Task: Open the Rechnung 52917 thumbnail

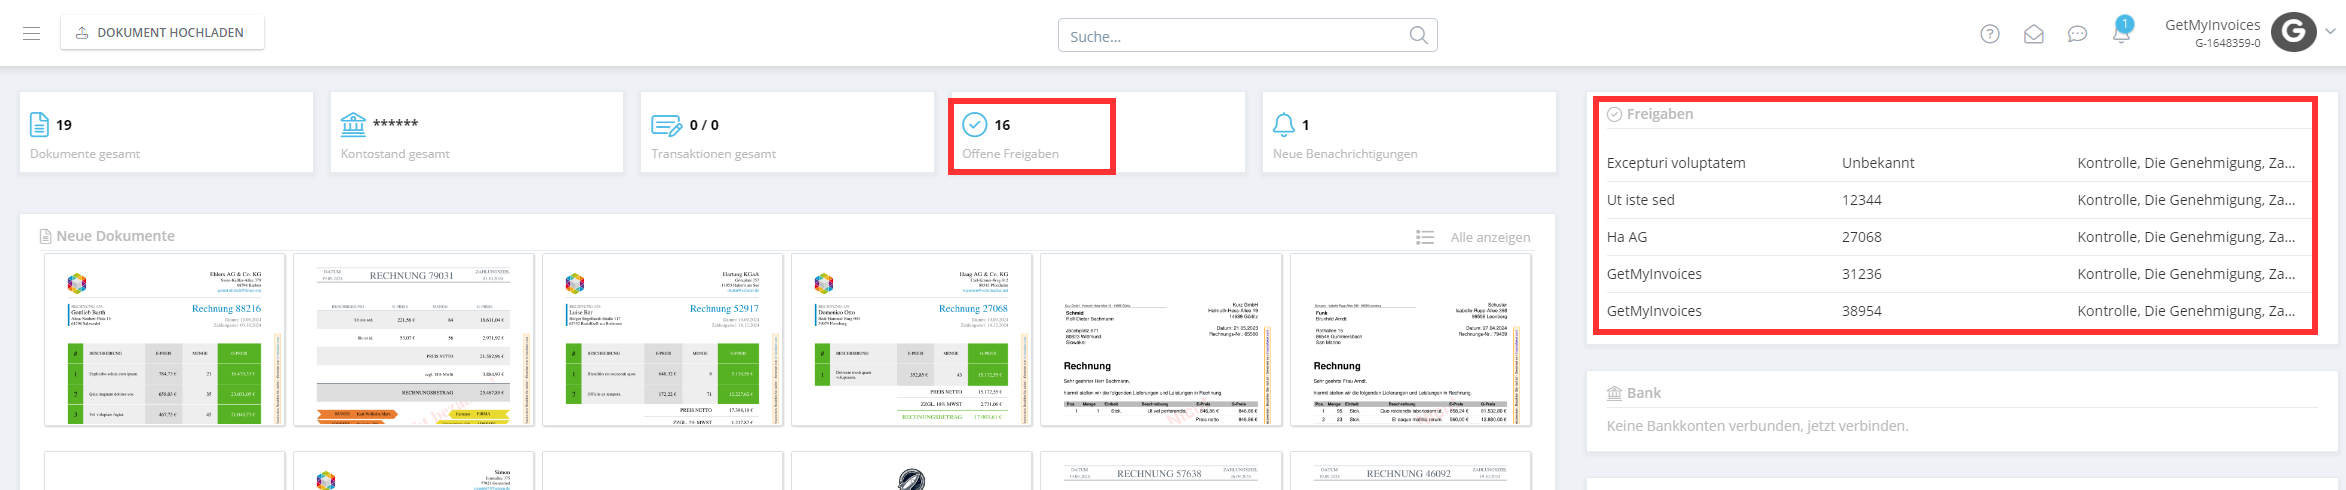Action: pyautogui.click(x=663, y=340)
